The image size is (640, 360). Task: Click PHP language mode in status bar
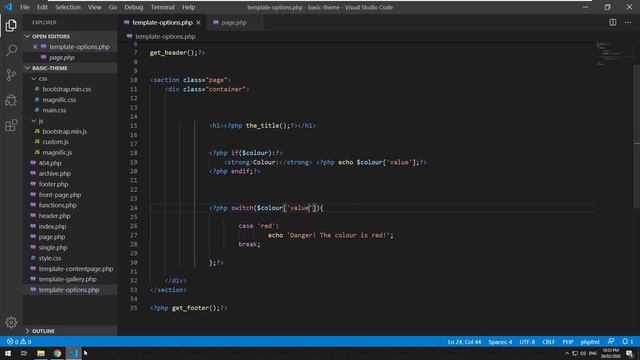568,342
